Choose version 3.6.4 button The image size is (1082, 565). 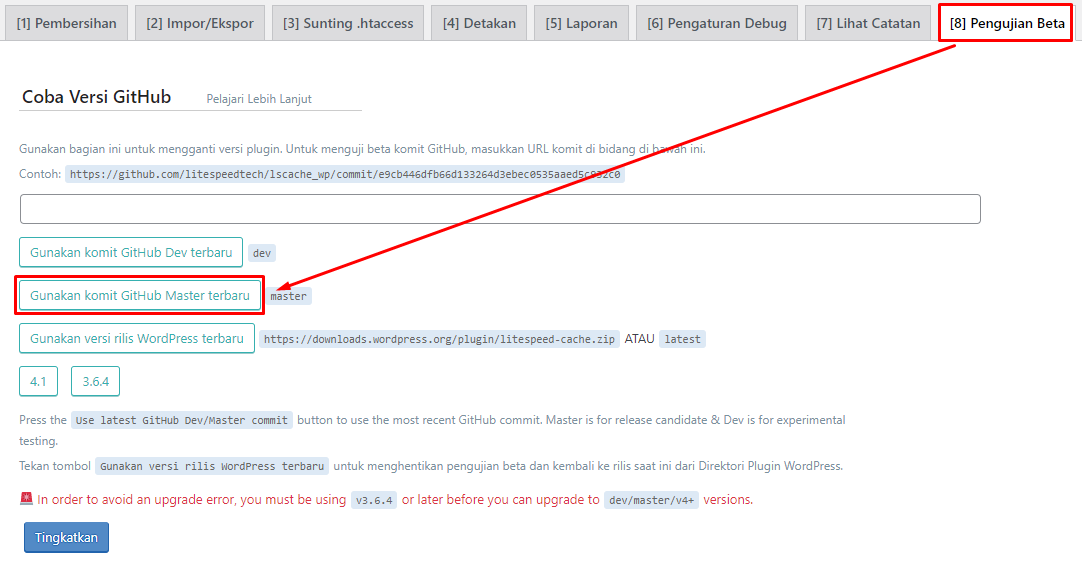coord(95,381)
